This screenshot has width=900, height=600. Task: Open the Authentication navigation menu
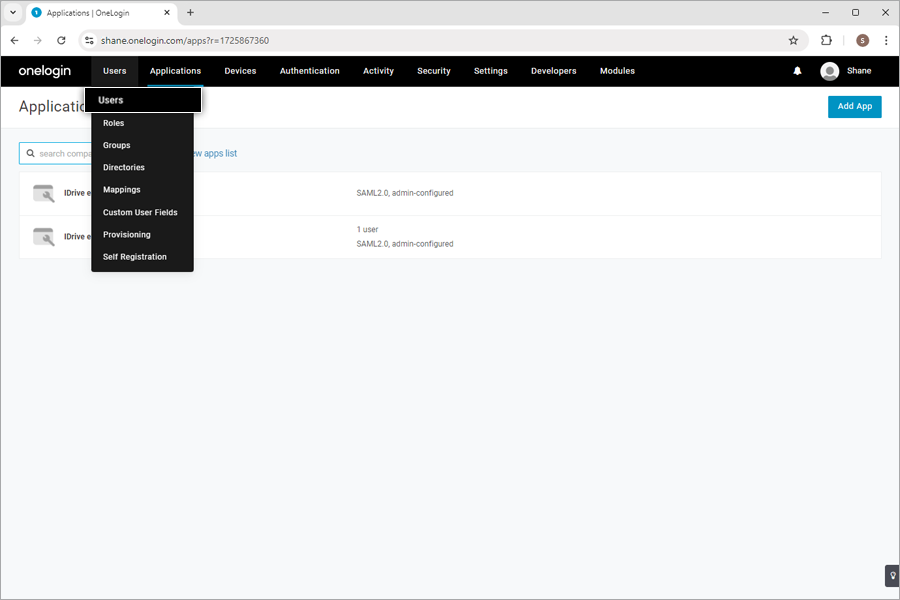(310, 71)
